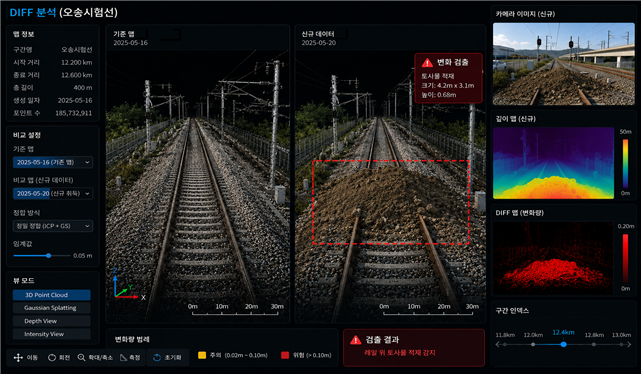
Task: Click the 12.4km marker on 구간 인덱스
Action: click(x=564, y=345)
